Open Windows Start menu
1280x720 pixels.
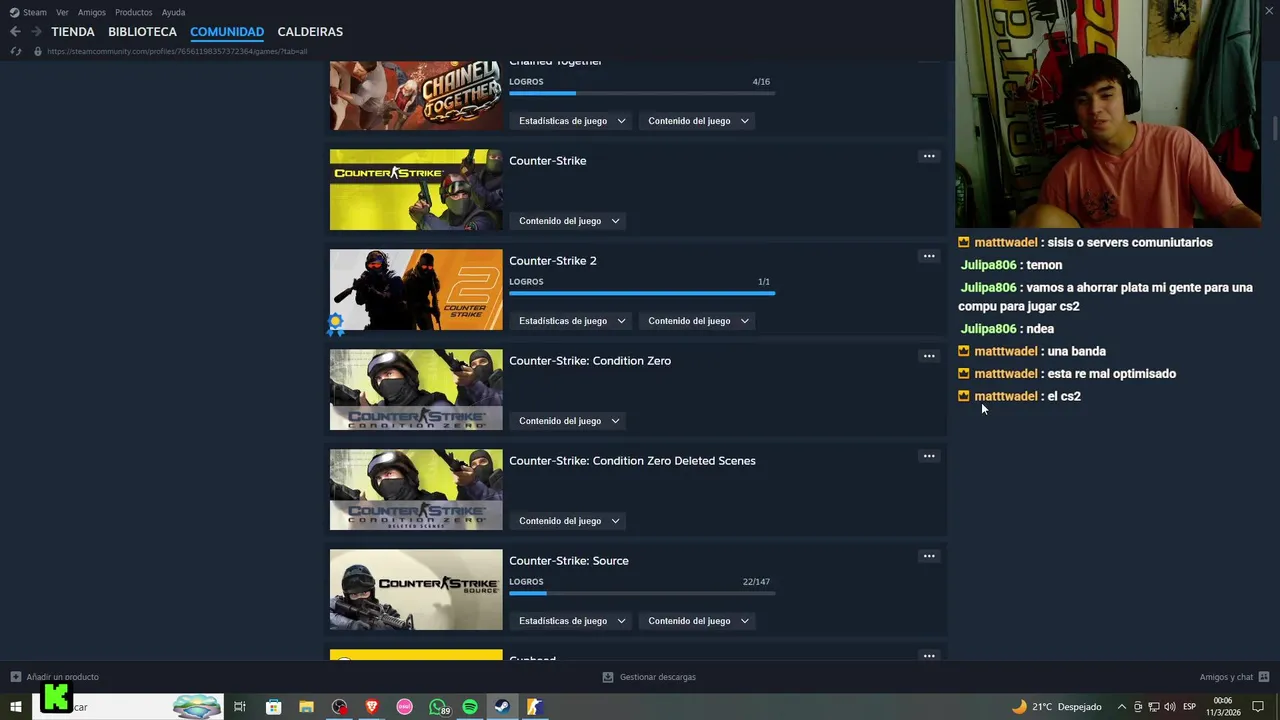tap(16, 707)
